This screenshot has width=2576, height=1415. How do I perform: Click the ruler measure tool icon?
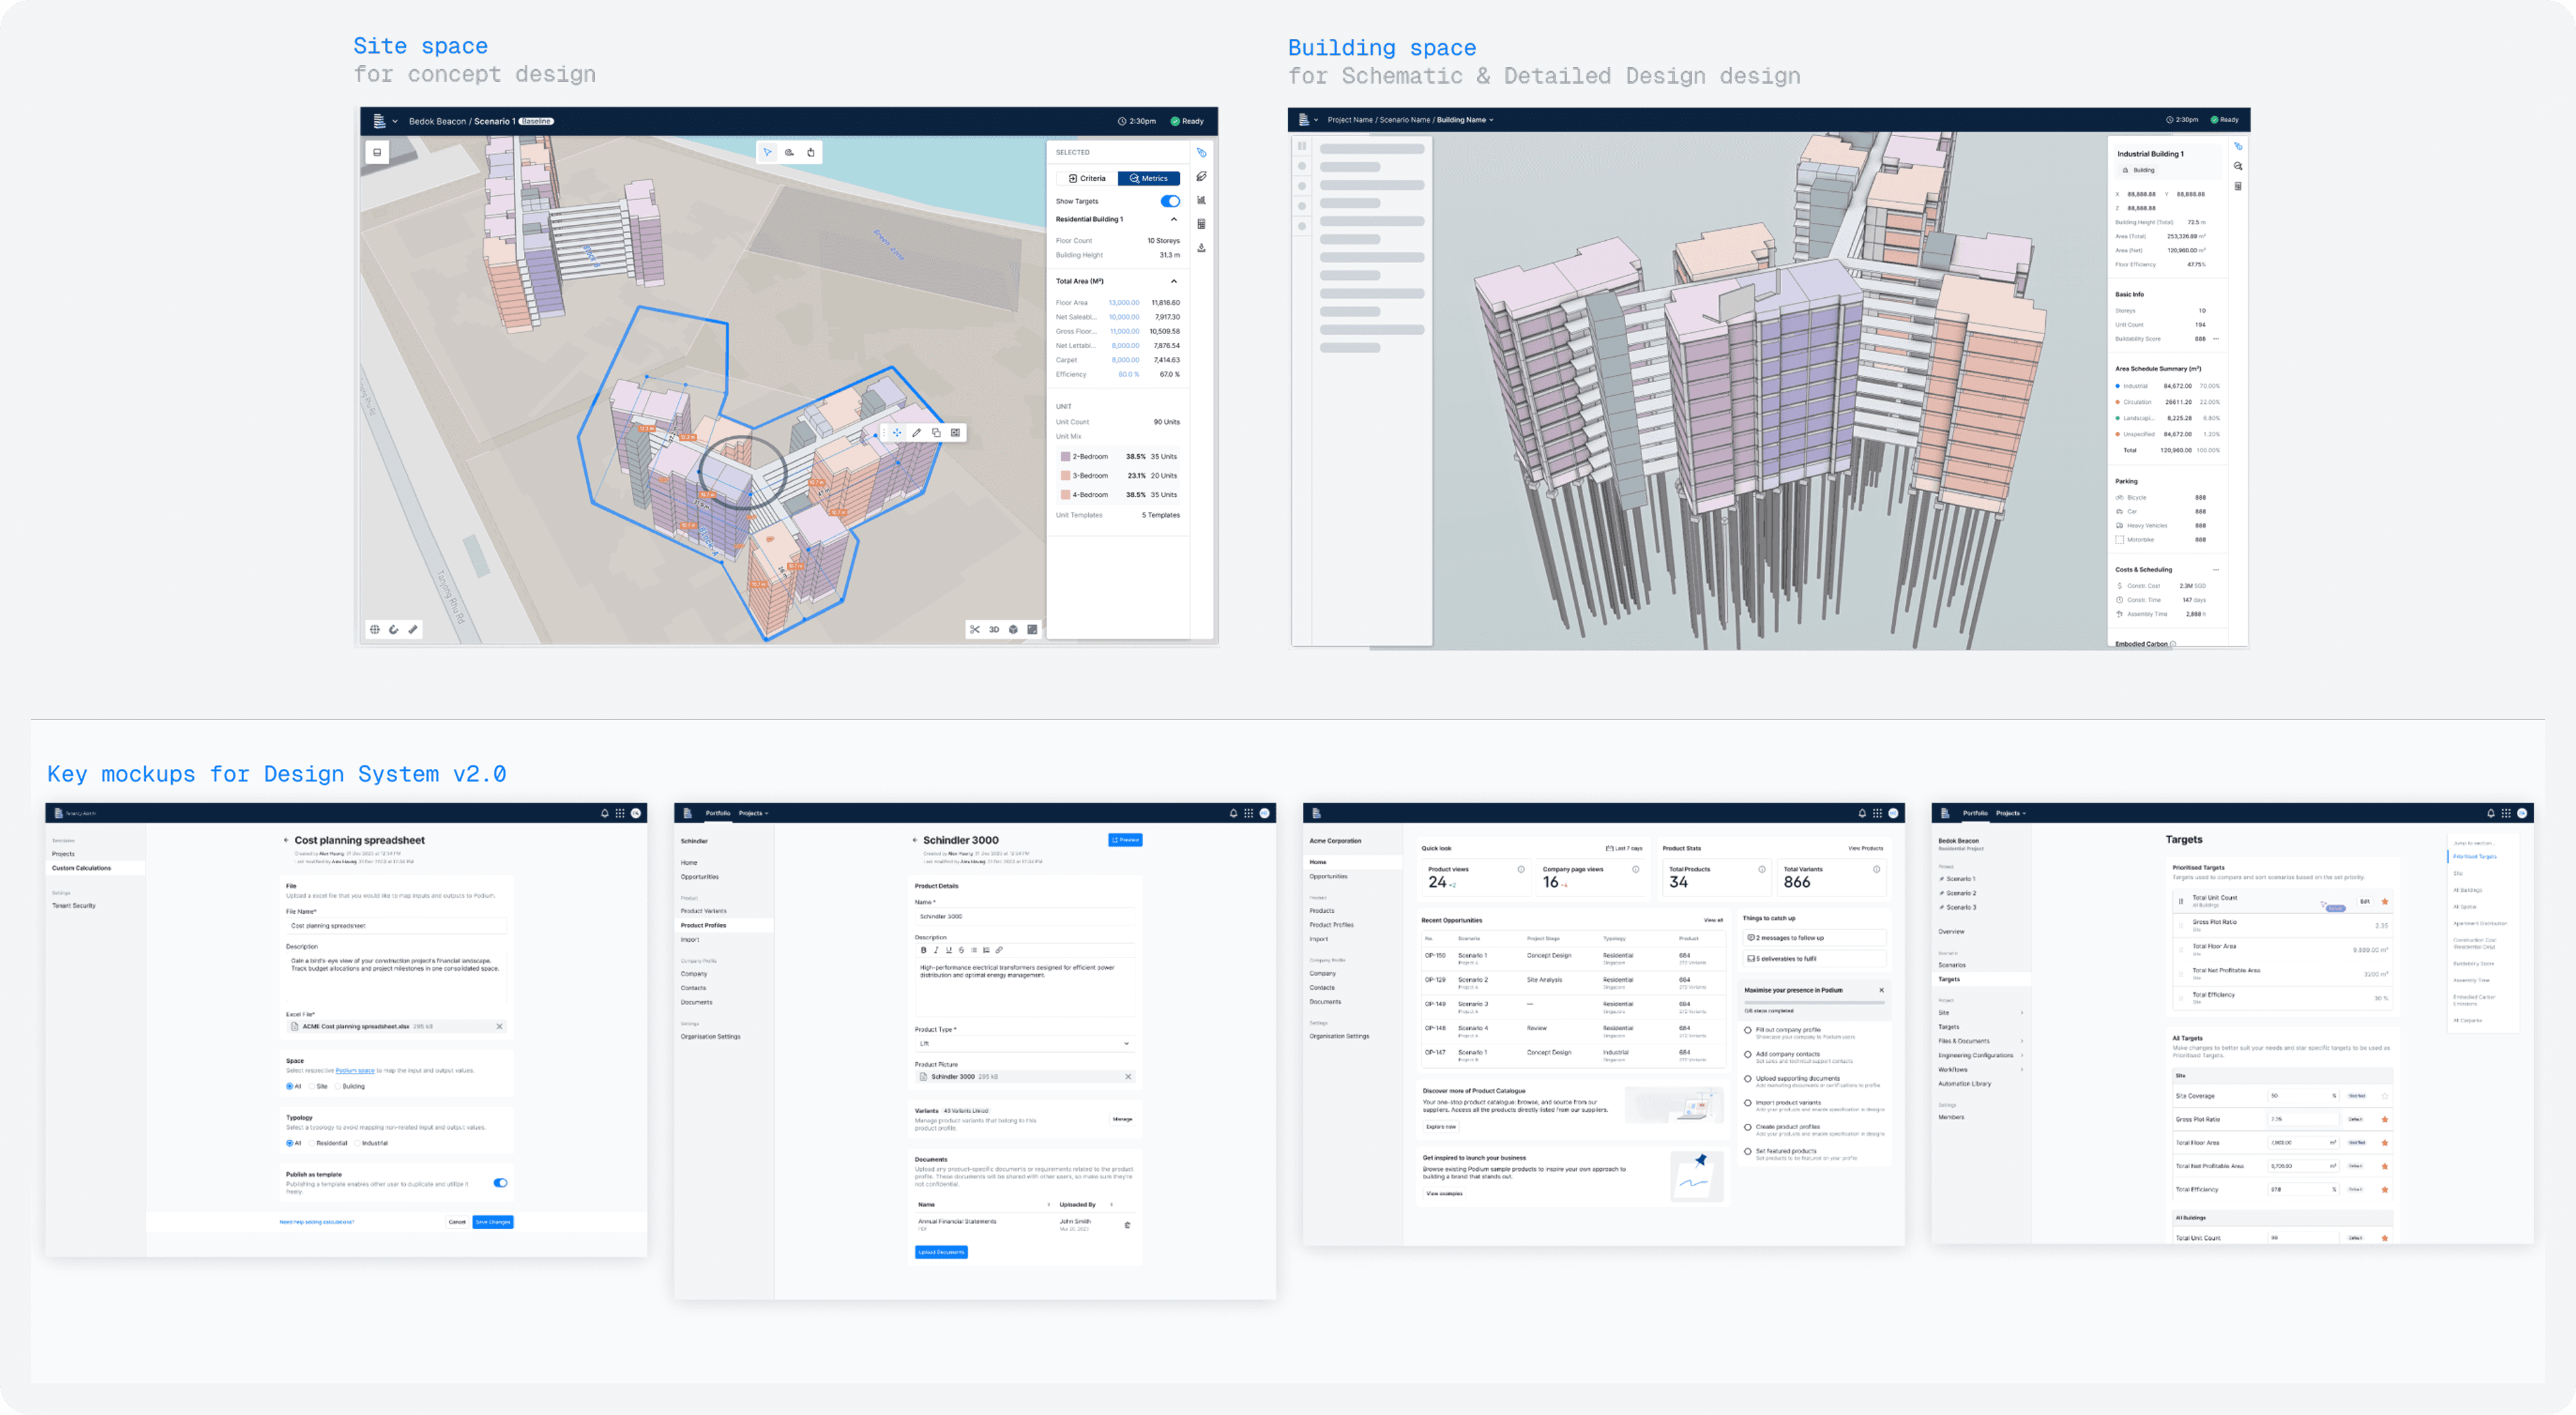tap(413, 630)
